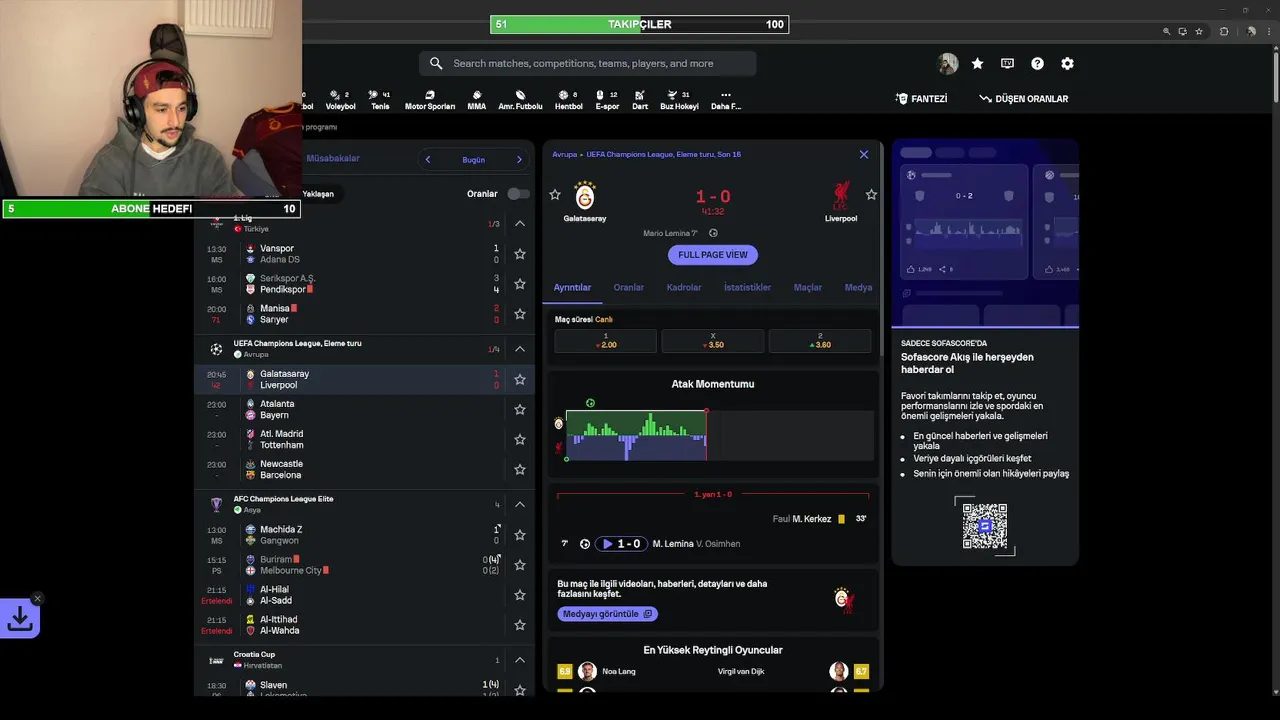
Task: Collapse AFC Champions League Elite section
Action: [520, 505]
